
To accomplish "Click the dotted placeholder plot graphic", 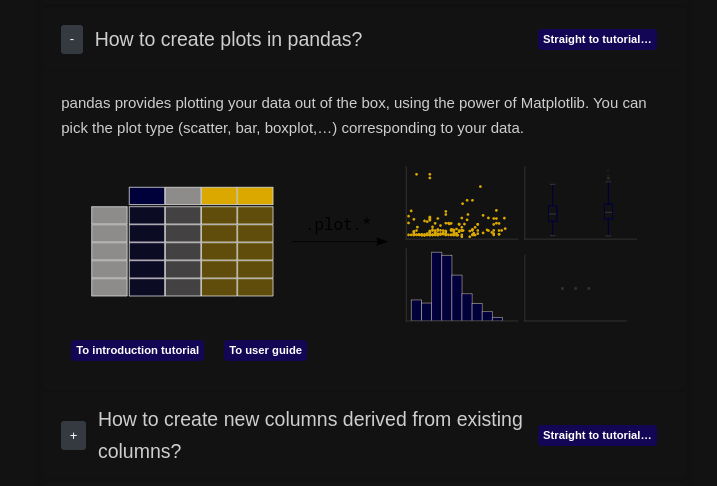I will pyautogui.click(x=575, y=288).
